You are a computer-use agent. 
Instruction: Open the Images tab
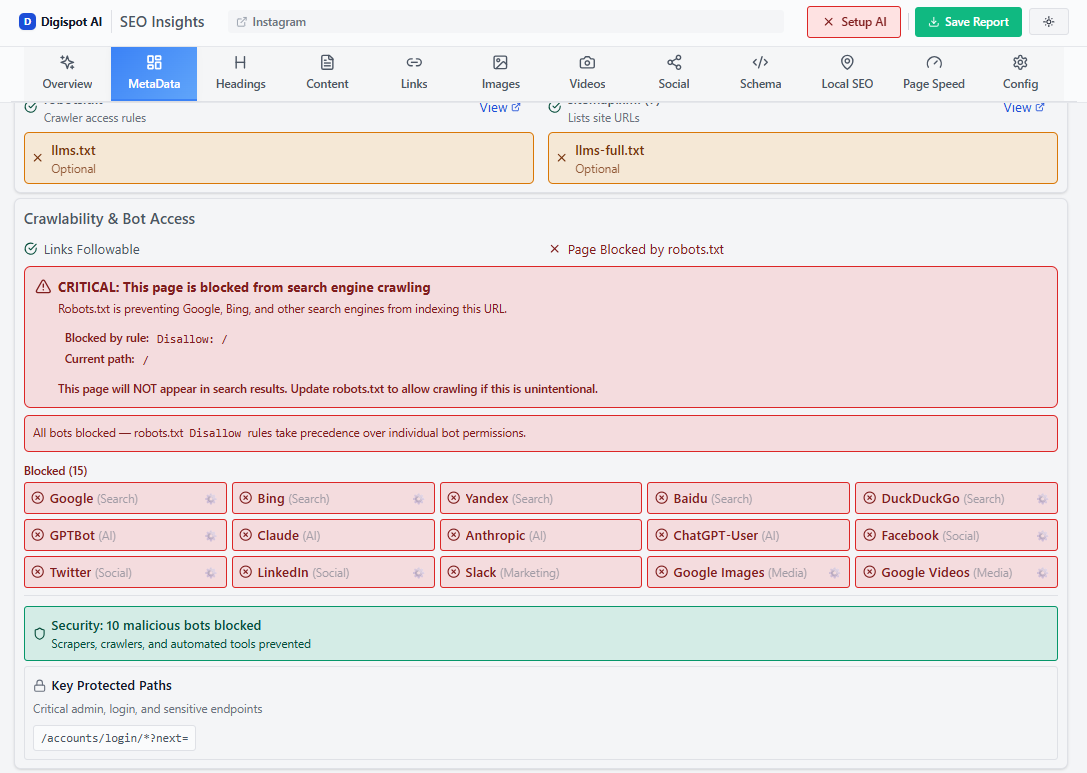tap(501, 73)
